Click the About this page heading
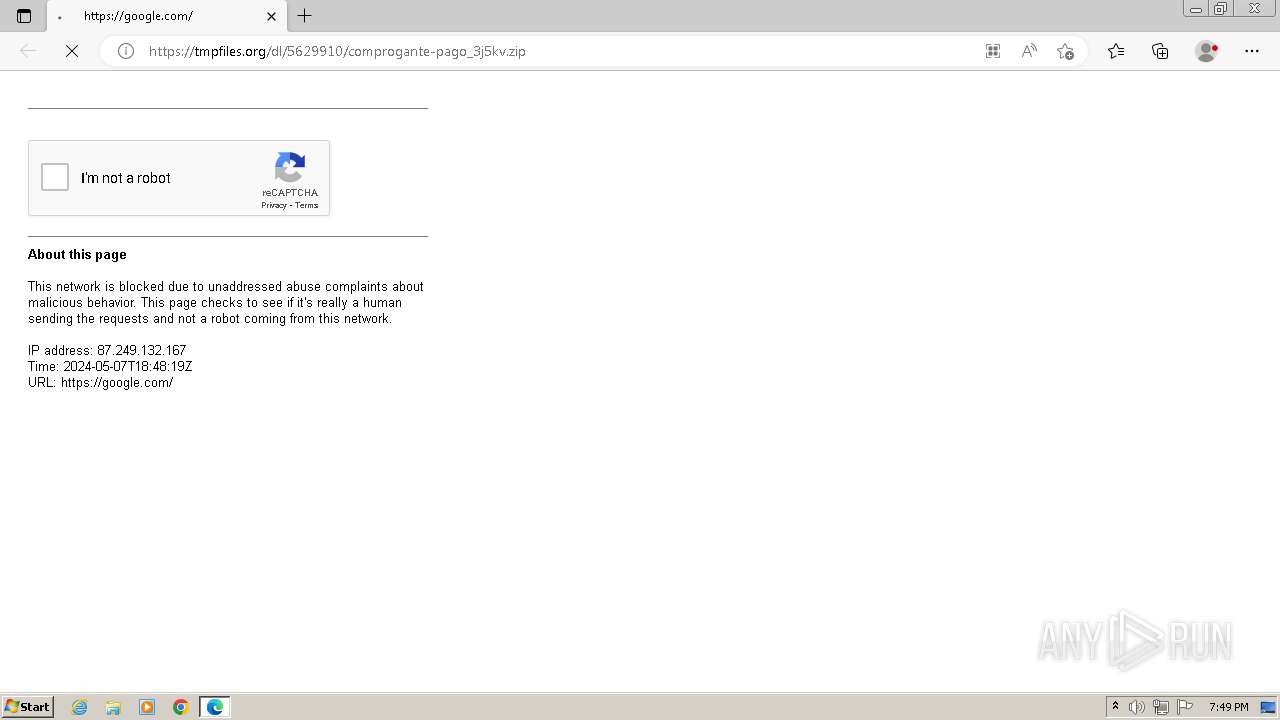The image size is (1280, 720). 77,255
